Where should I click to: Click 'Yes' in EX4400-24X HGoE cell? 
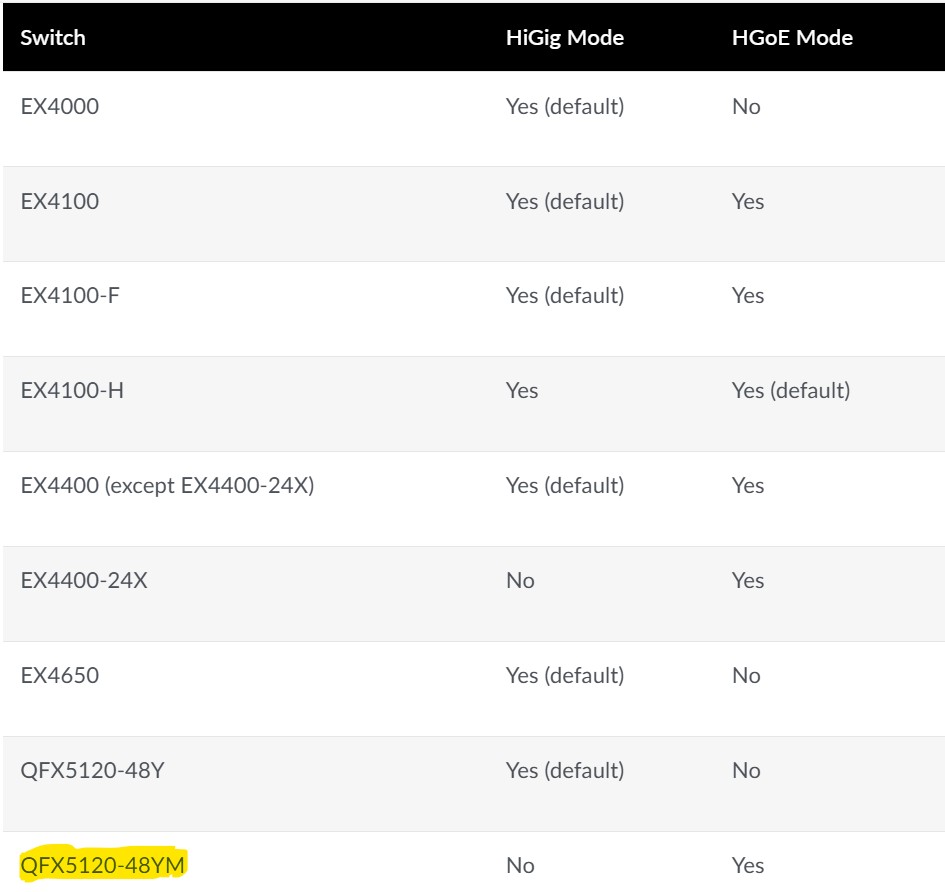pyautogui.click(x=748, y=580)
